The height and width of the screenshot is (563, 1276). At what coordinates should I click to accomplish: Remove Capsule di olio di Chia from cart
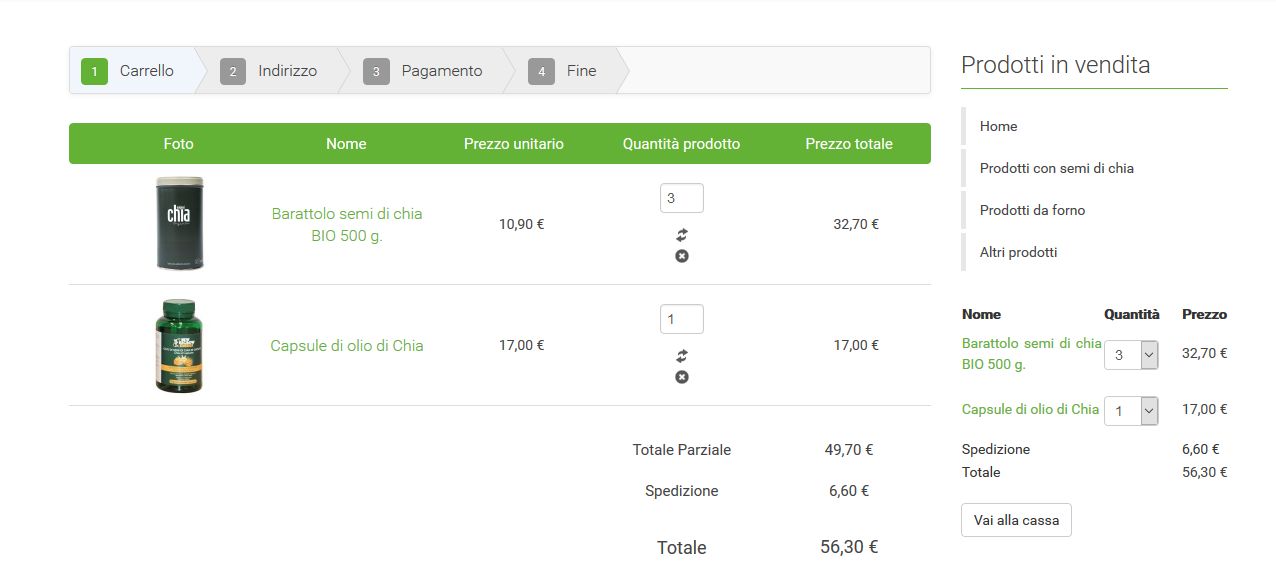(x=682, y=377)
